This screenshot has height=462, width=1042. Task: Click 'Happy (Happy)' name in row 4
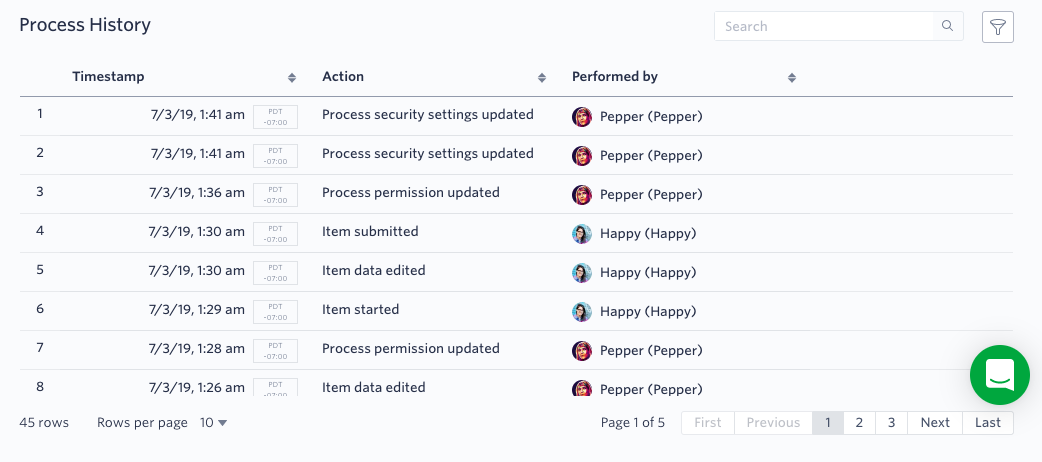pyautogui.click(x=648, y=234)
